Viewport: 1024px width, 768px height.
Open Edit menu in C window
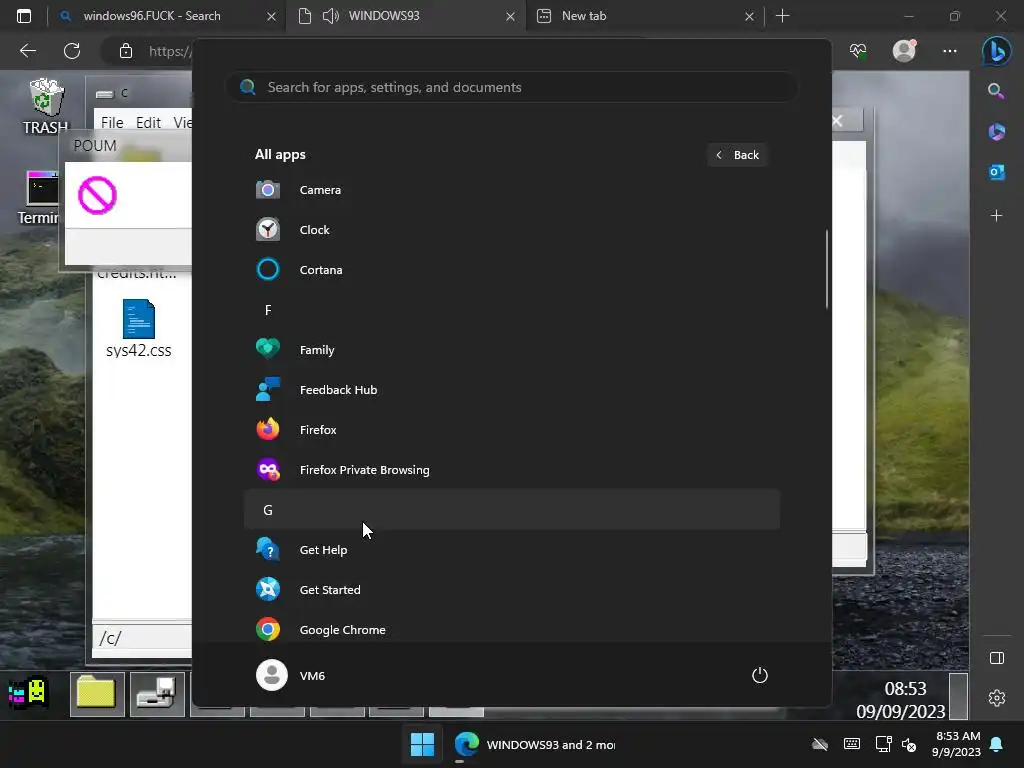coord(148,123)
